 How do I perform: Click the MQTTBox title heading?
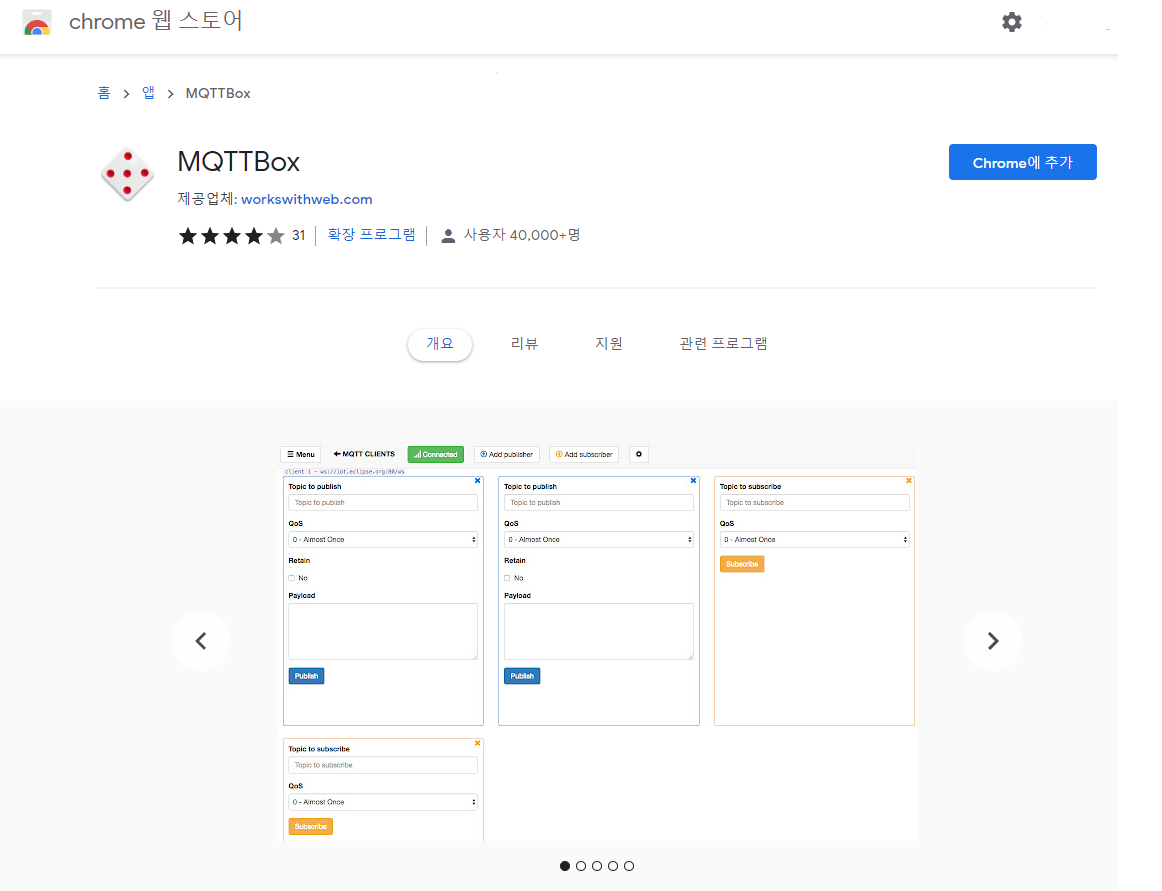pos(239,162)
